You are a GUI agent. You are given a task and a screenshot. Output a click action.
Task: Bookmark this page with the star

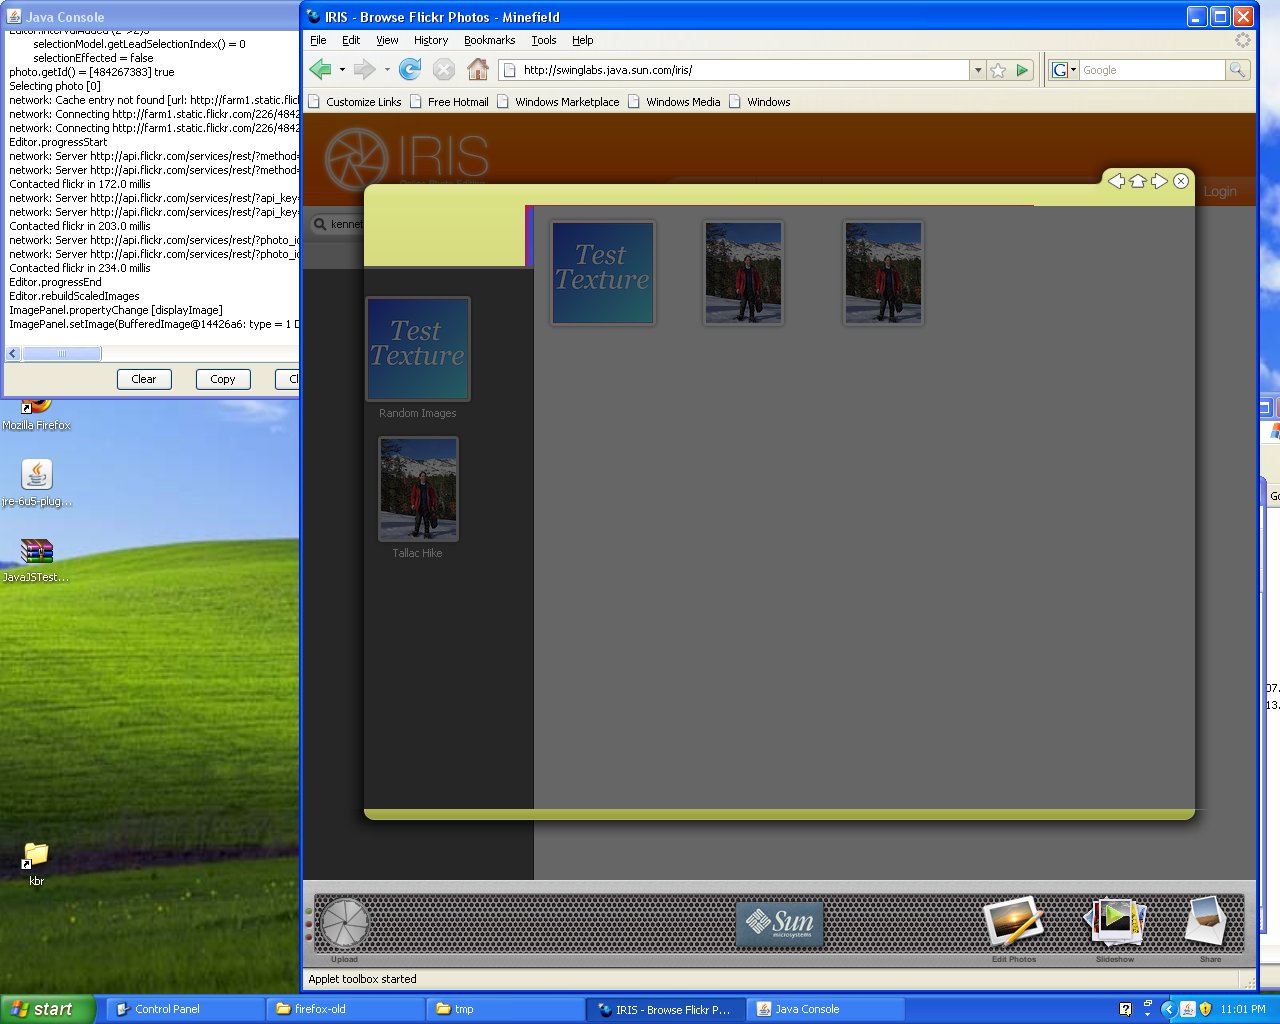coord(998,70)
